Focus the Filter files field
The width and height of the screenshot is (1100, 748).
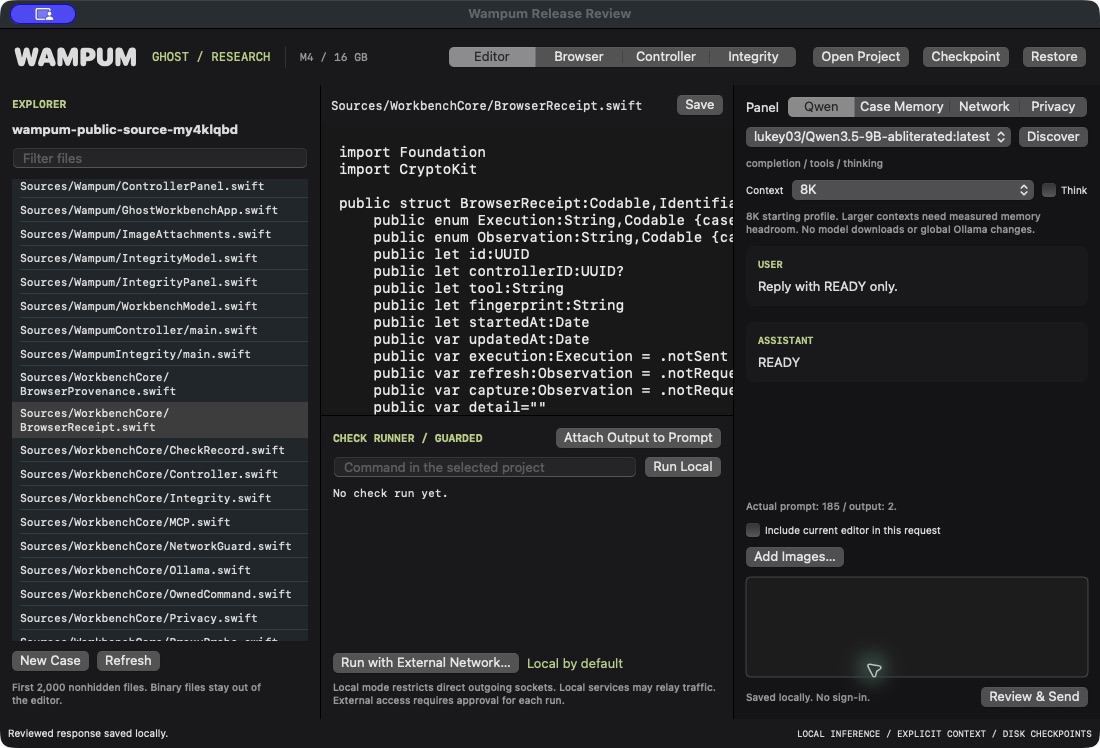(x=160, y=159)
